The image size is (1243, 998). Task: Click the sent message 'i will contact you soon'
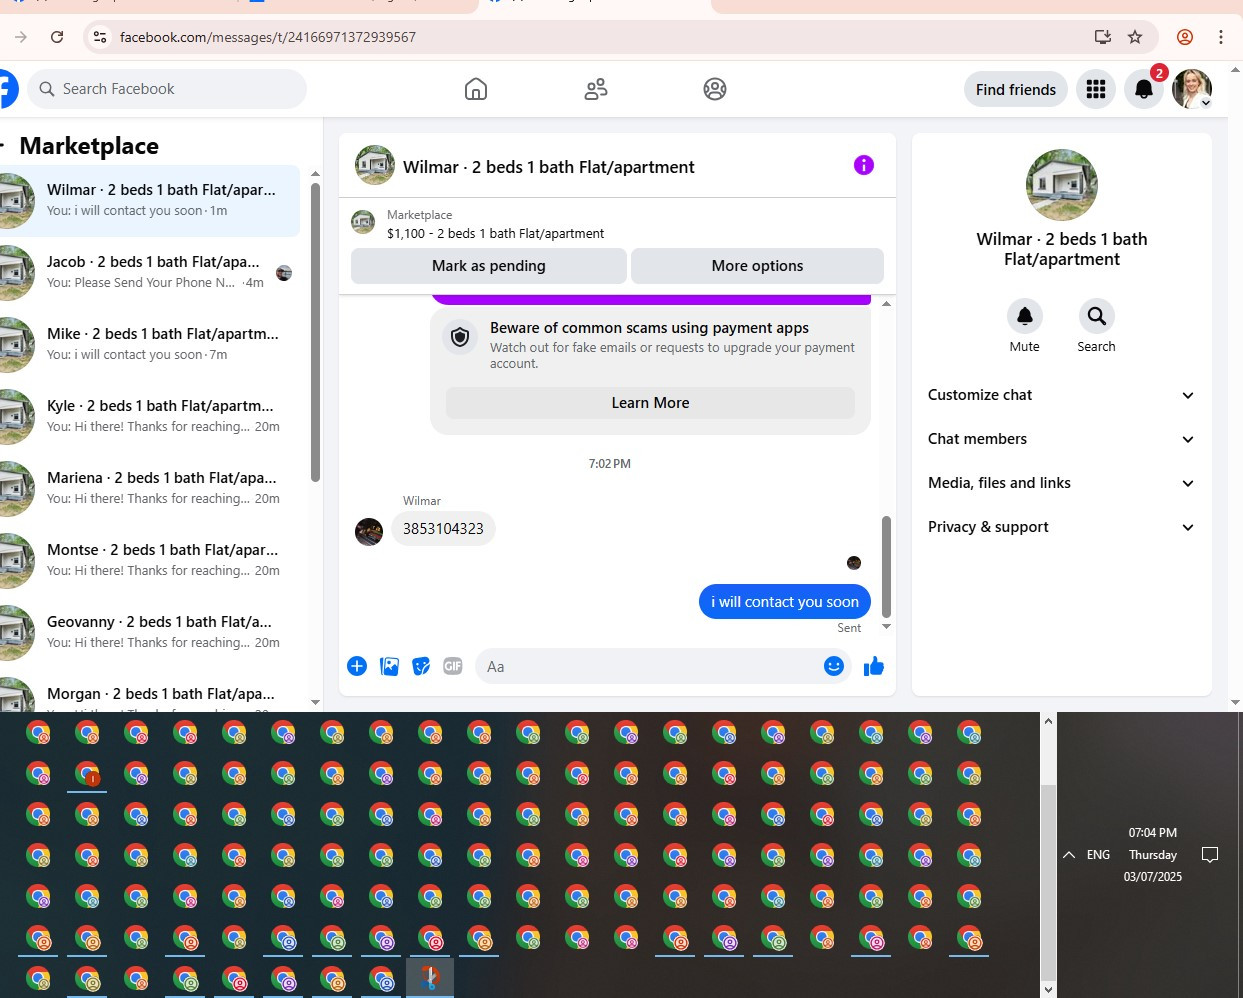[x=785, y=602]
